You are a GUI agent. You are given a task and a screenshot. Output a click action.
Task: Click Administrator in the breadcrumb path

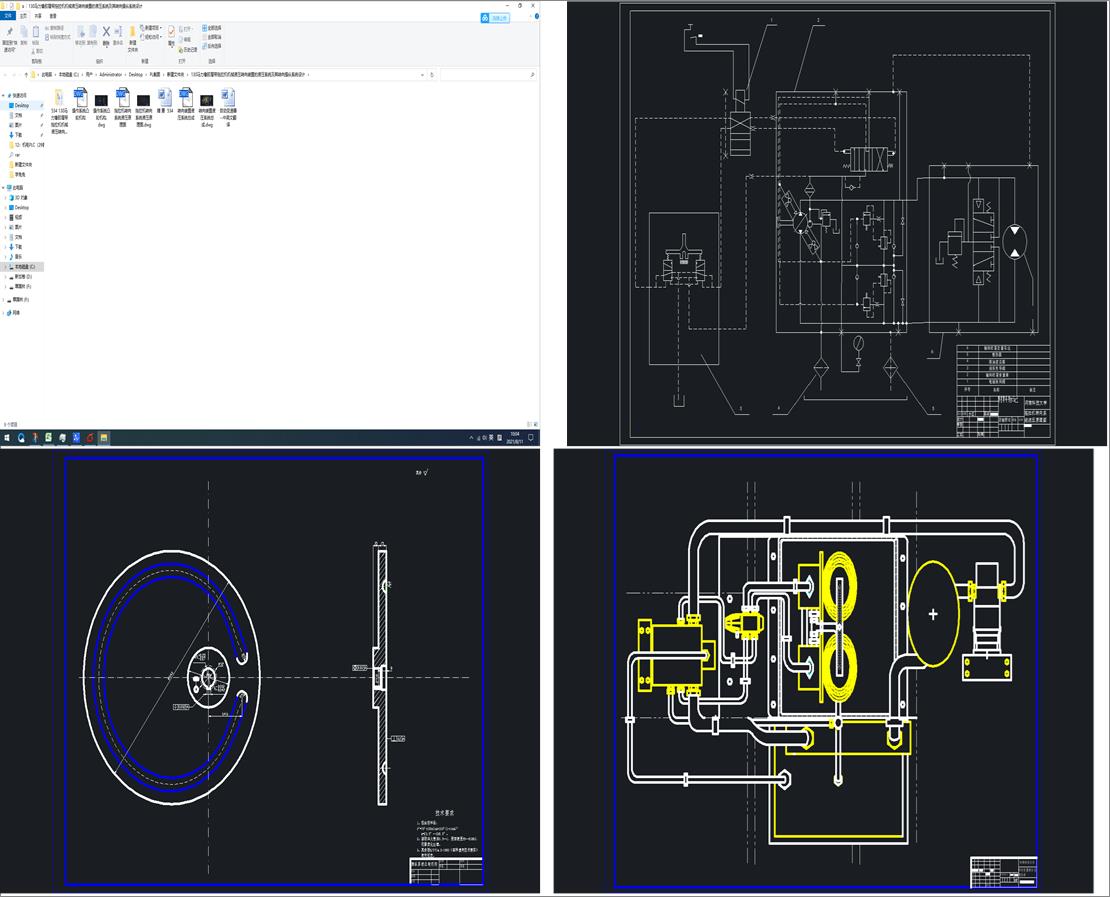tap(110, 74)
